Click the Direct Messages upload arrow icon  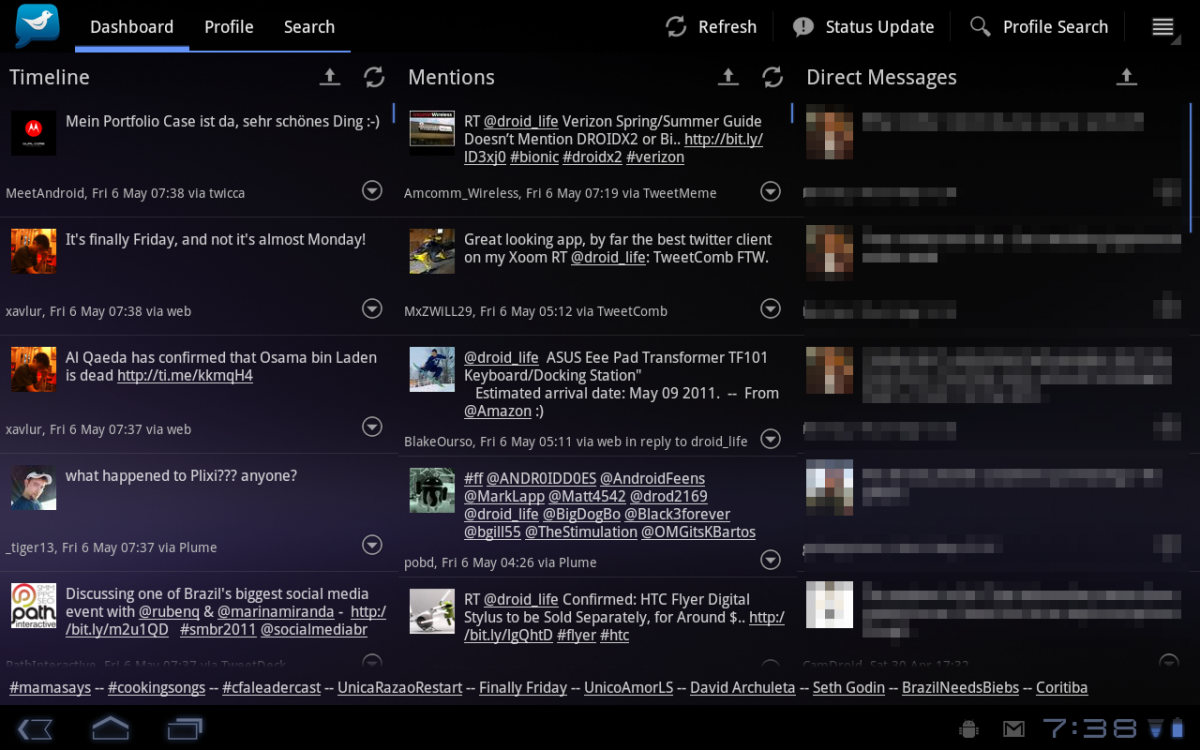[1127, 77]
